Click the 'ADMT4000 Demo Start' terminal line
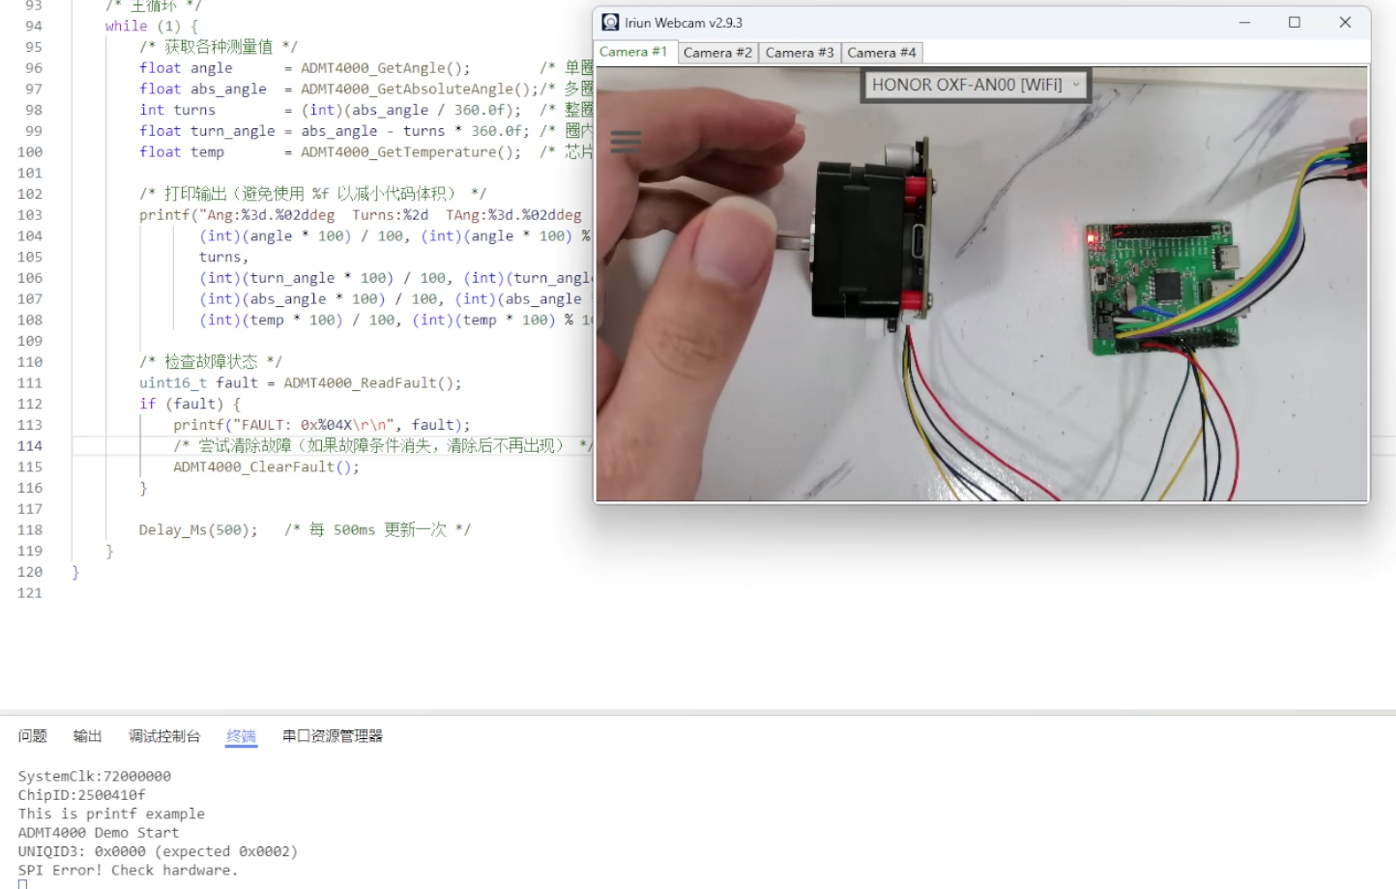The image size is (1396, 889). [x=99, y=833]
